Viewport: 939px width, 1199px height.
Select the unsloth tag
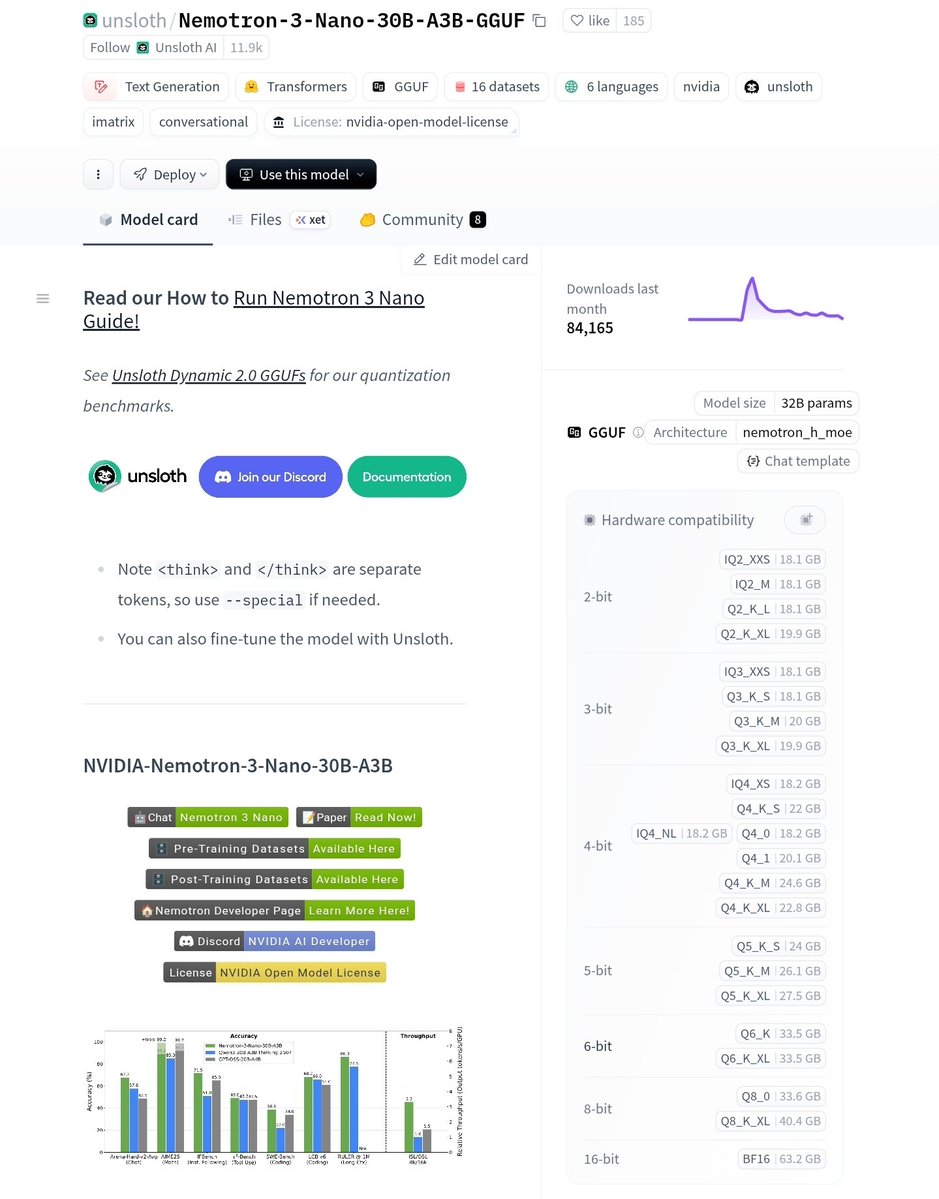point(778,86)
